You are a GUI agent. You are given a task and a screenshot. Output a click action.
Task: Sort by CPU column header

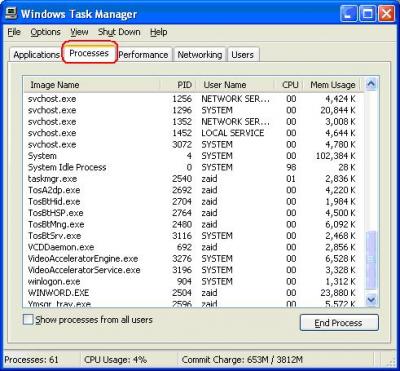(x=289, y=85)
